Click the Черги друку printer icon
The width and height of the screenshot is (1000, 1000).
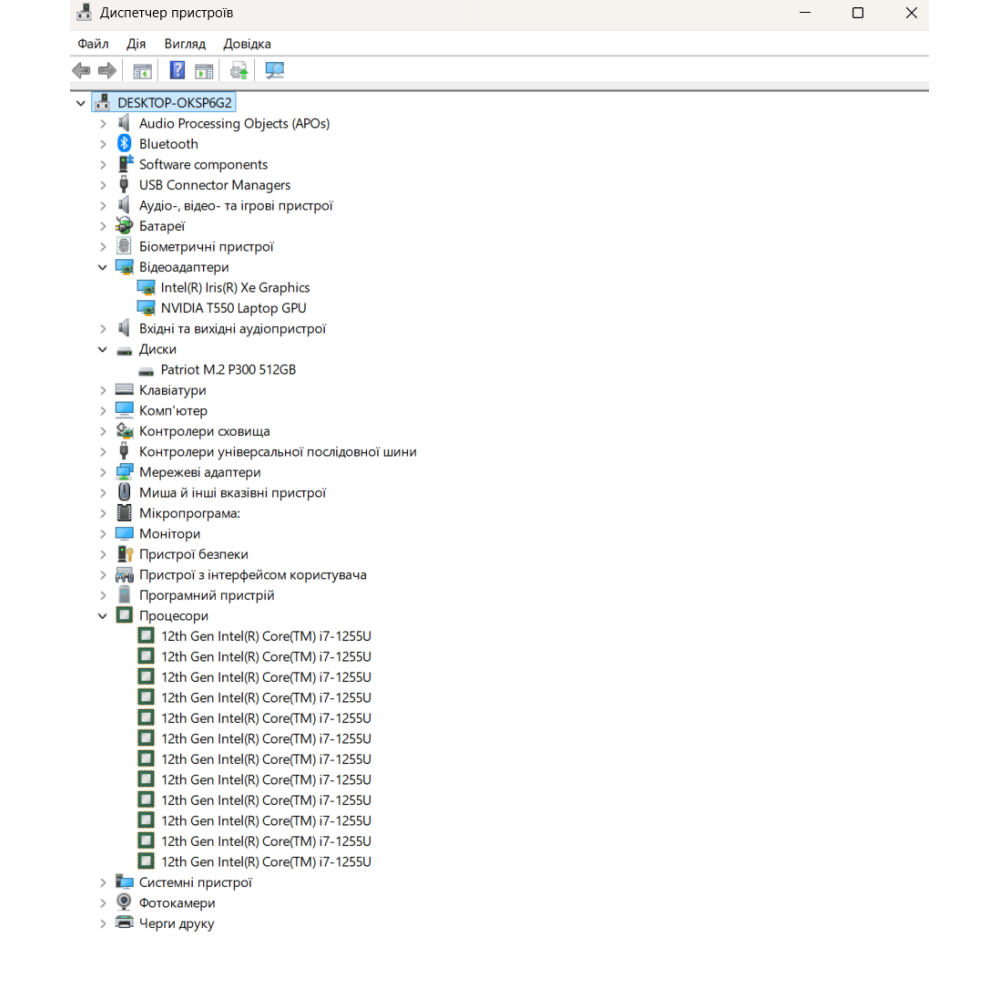tap(124, 924)
